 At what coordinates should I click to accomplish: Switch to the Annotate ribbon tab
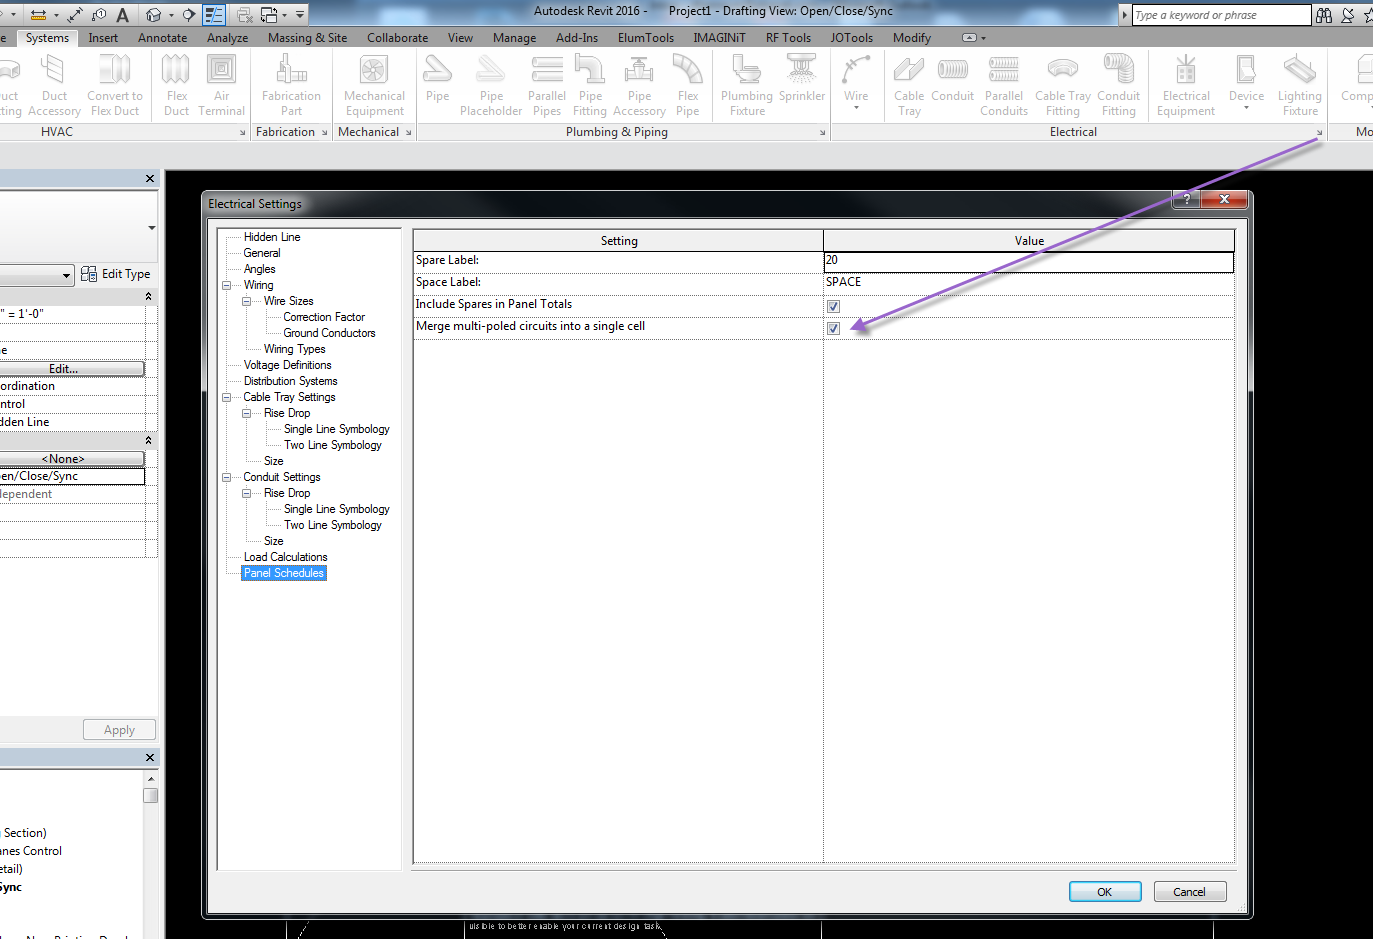pyautogui.click(x=162, y=37)
